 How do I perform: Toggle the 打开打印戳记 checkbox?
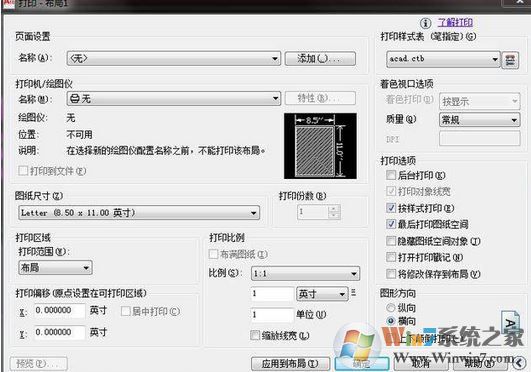(391, 257)
